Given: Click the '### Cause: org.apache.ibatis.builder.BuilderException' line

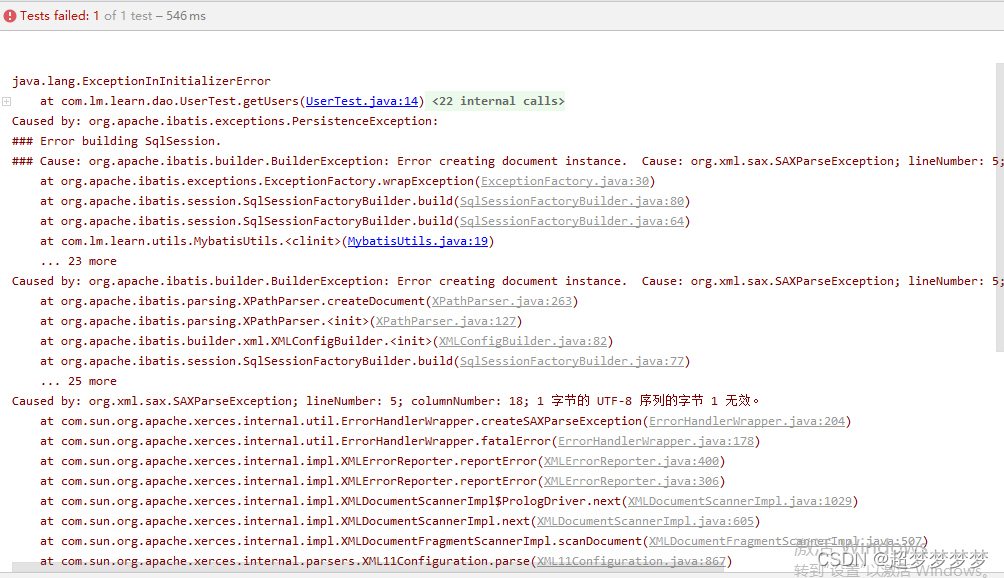Looking at the screenshot, I should [506, 161].
